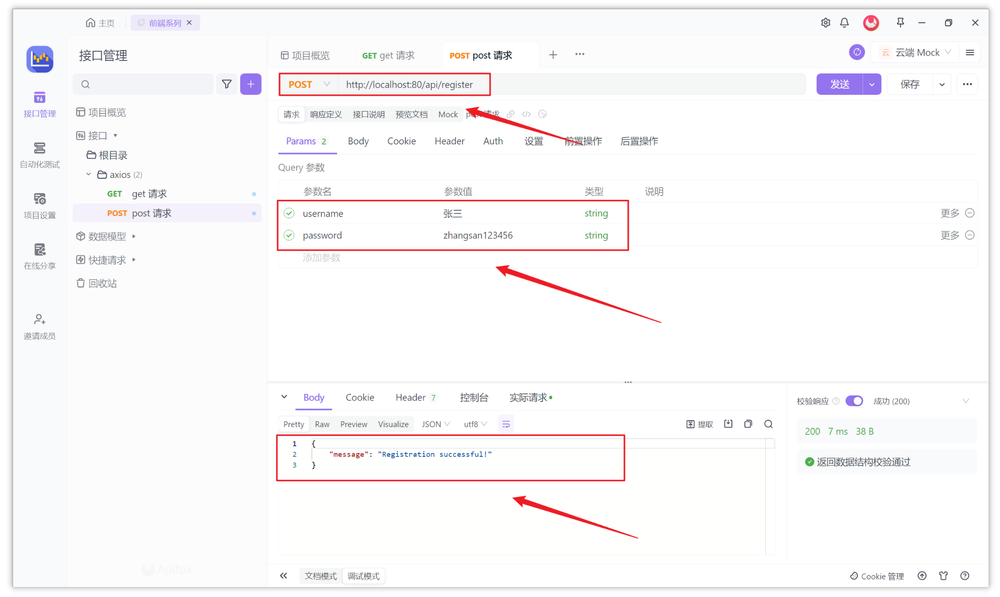Collapse the left panel with the double chevron
The height and width of the screenshot is (597, 1000).
[x=283, y=576]
